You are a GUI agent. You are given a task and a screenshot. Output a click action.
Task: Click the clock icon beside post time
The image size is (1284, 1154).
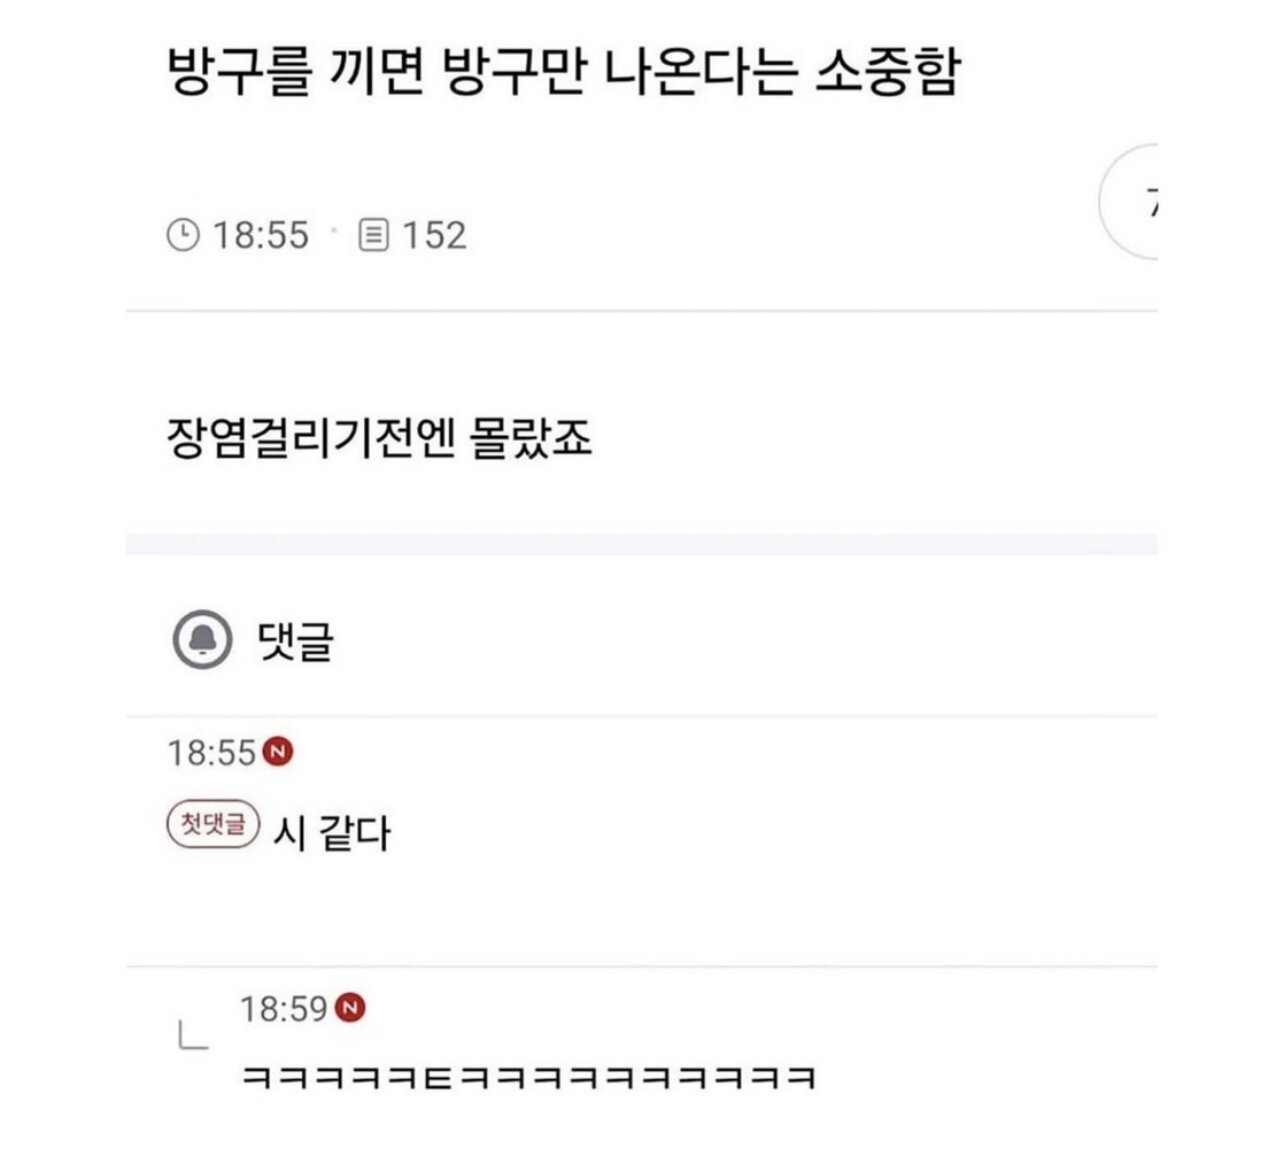coord(182,236)
